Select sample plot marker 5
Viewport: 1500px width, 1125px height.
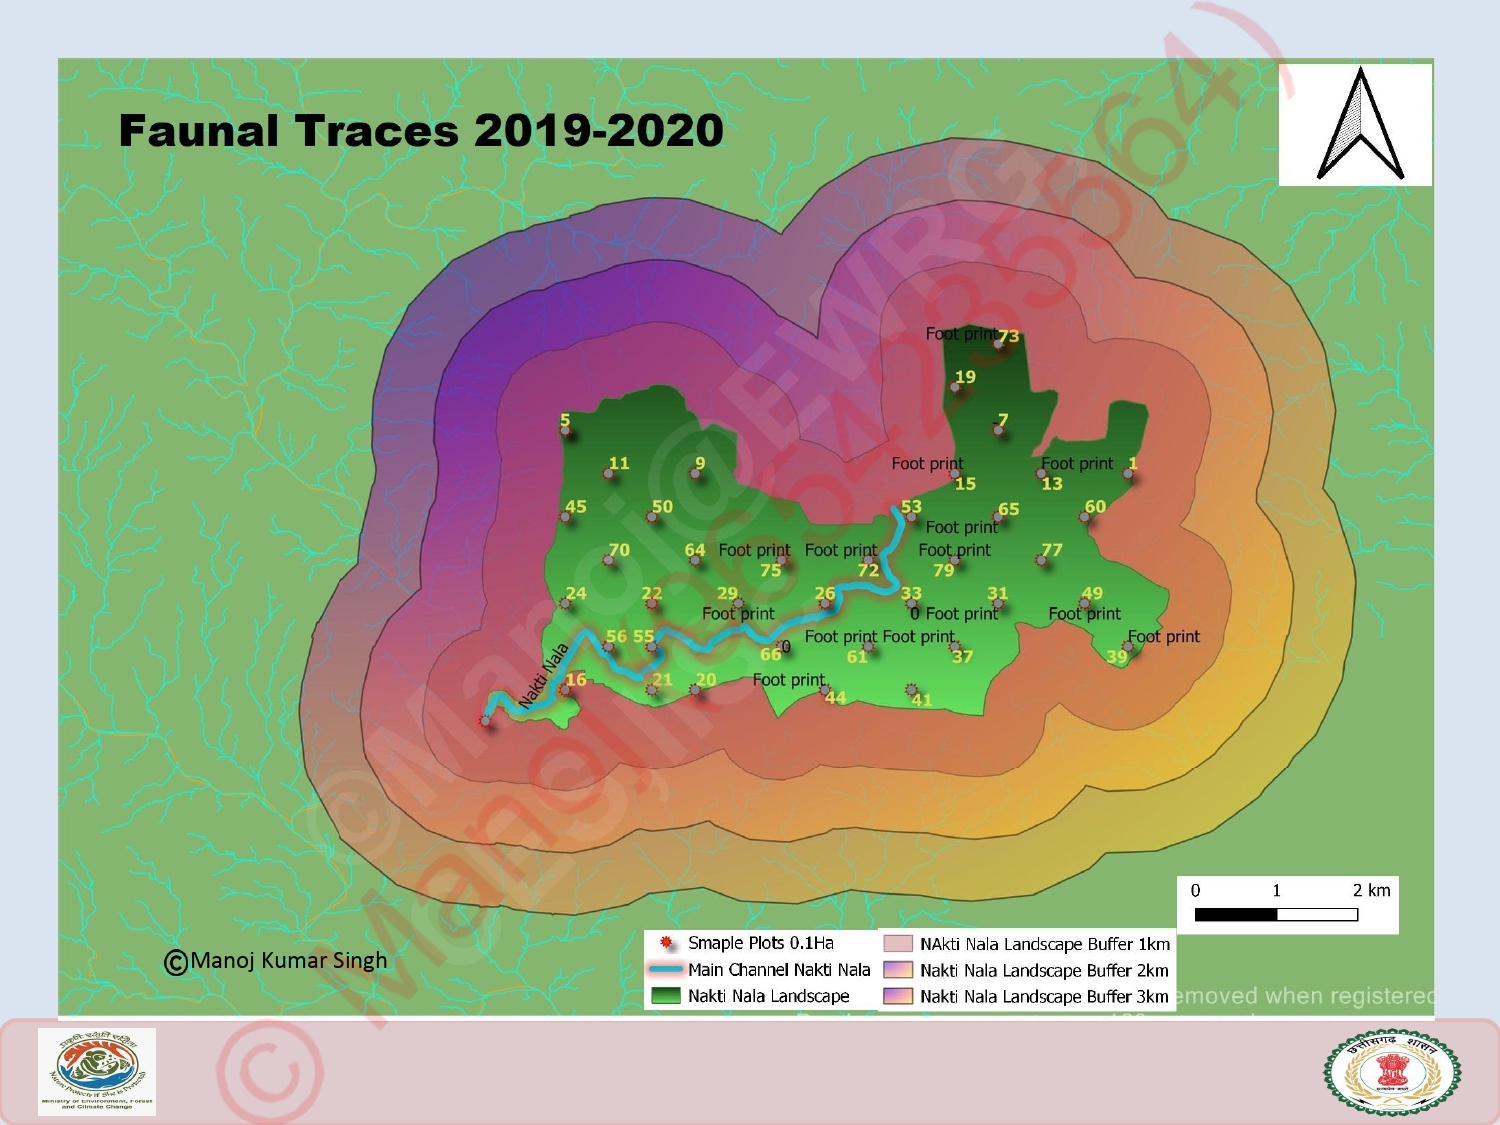coord(565,430)
